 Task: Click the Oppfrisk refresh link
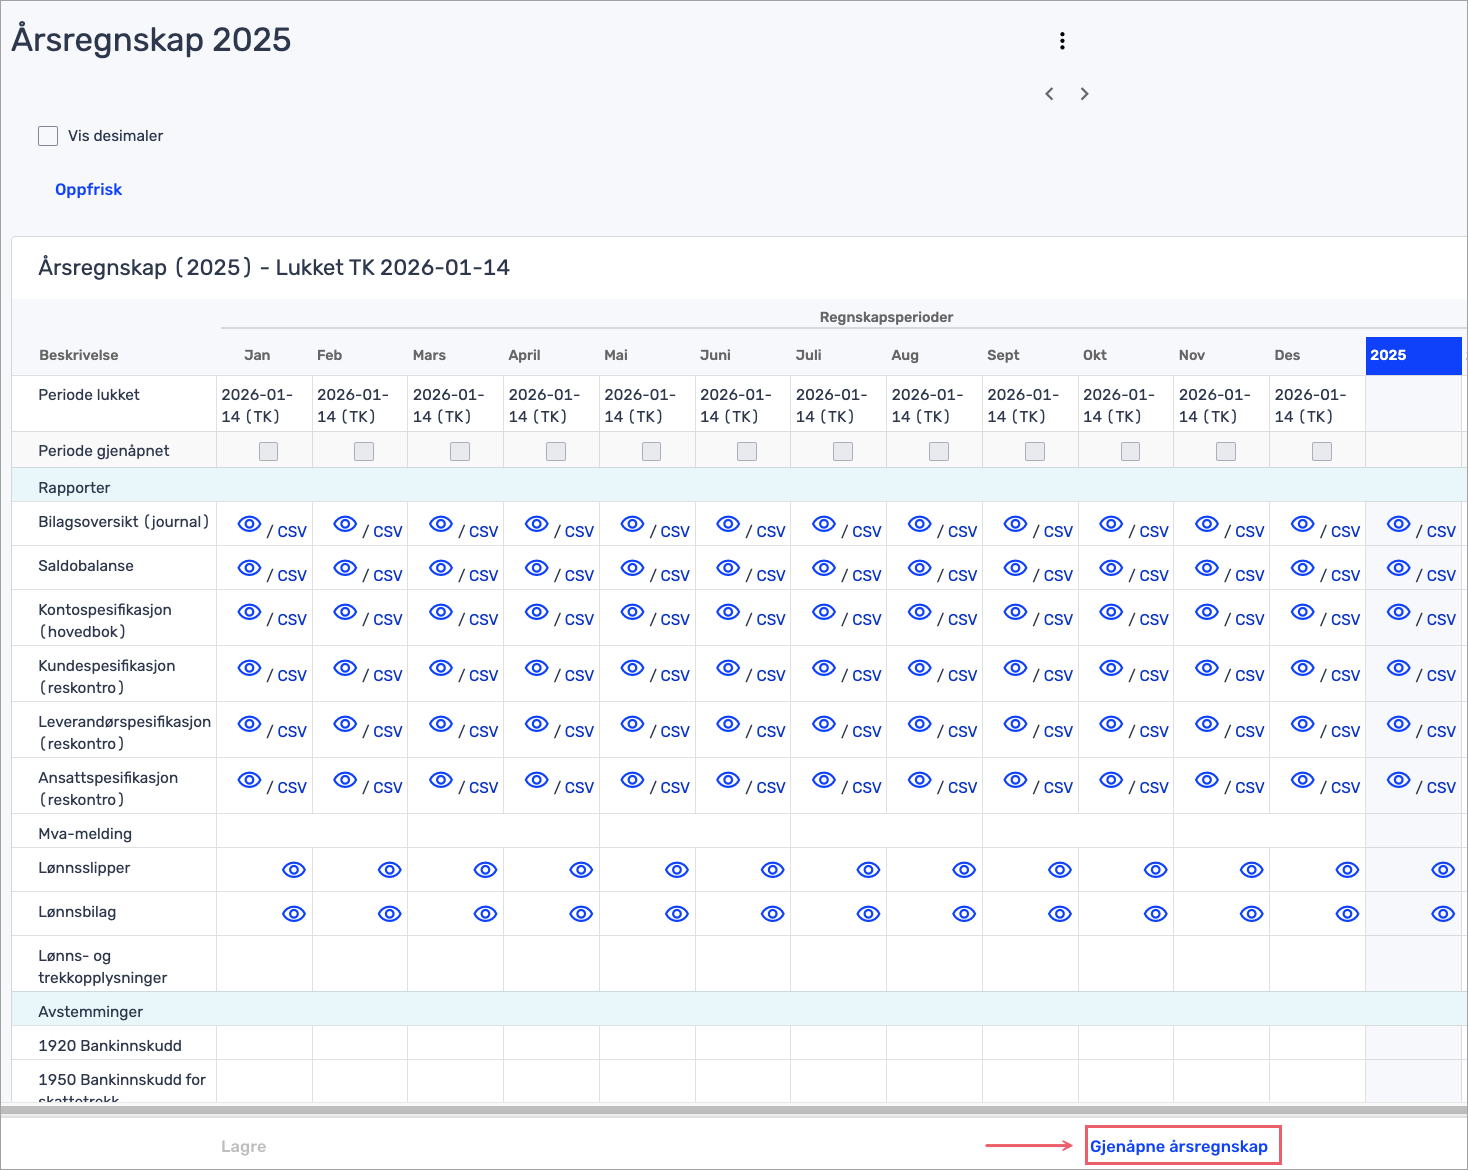(88, 190)
